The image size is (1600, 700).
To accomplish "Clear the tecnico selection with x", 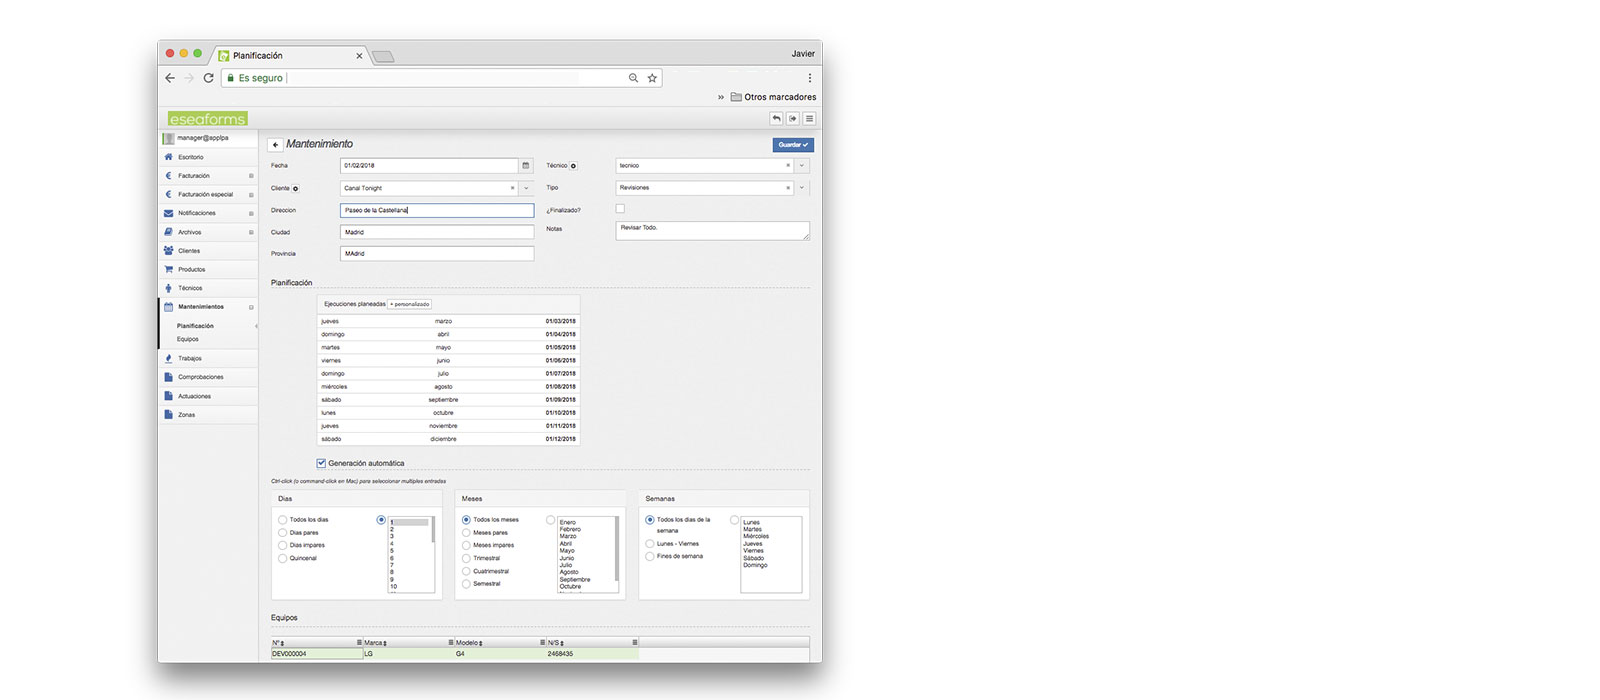I will coord(788,166).
